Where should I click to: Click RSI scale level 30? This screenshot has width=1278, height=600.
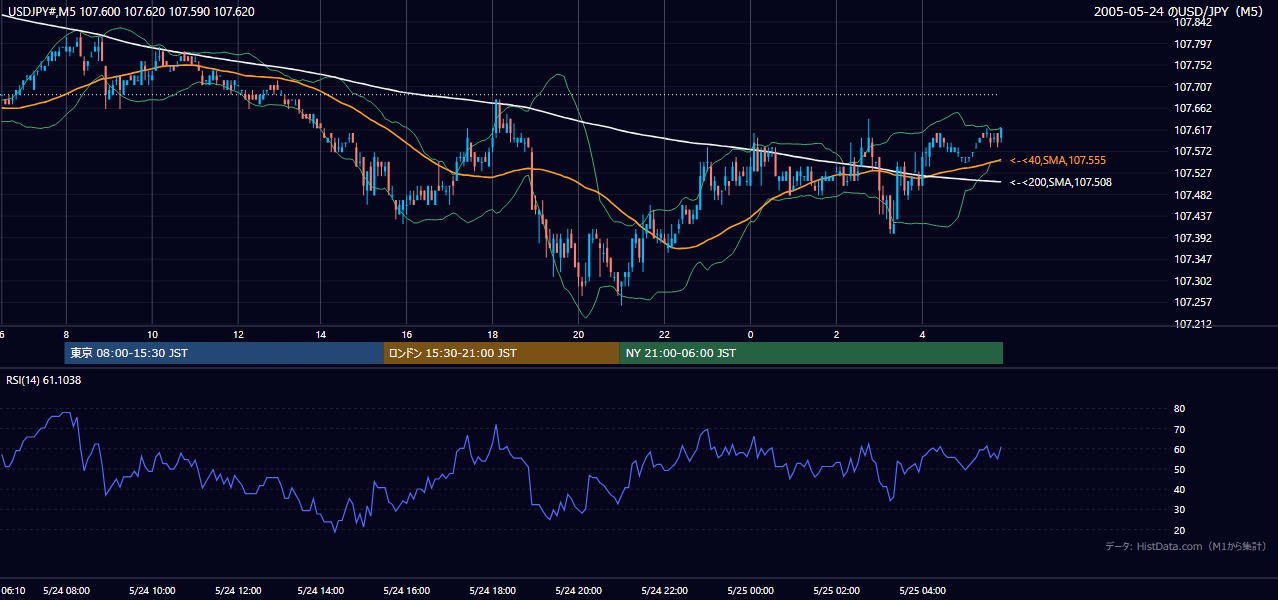[x=1179, y=510]
